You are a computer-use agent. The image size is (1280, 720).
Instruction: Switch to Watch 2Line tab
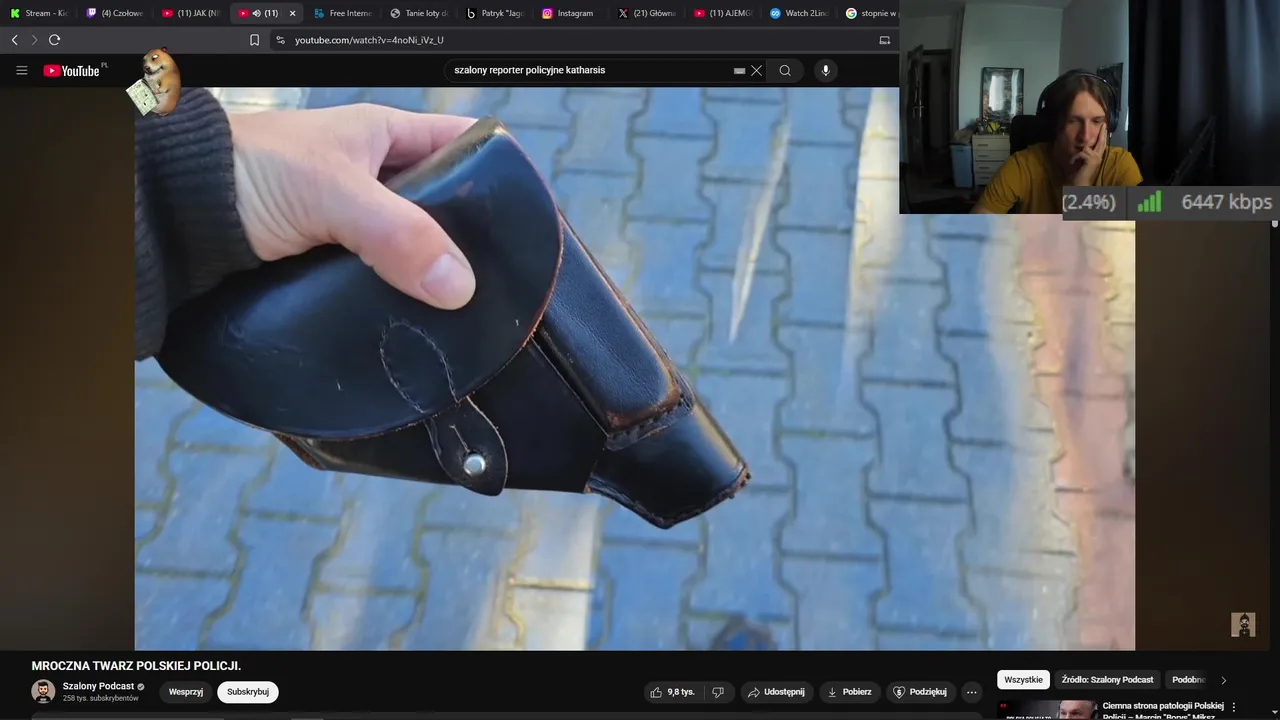[799, 13]
